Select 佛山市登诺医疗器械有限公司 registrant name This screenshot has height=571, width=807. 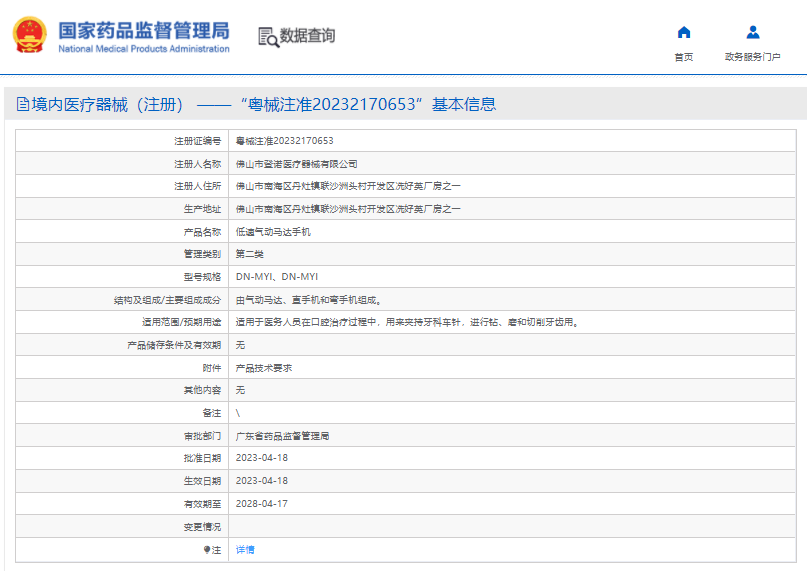point(296,164)
